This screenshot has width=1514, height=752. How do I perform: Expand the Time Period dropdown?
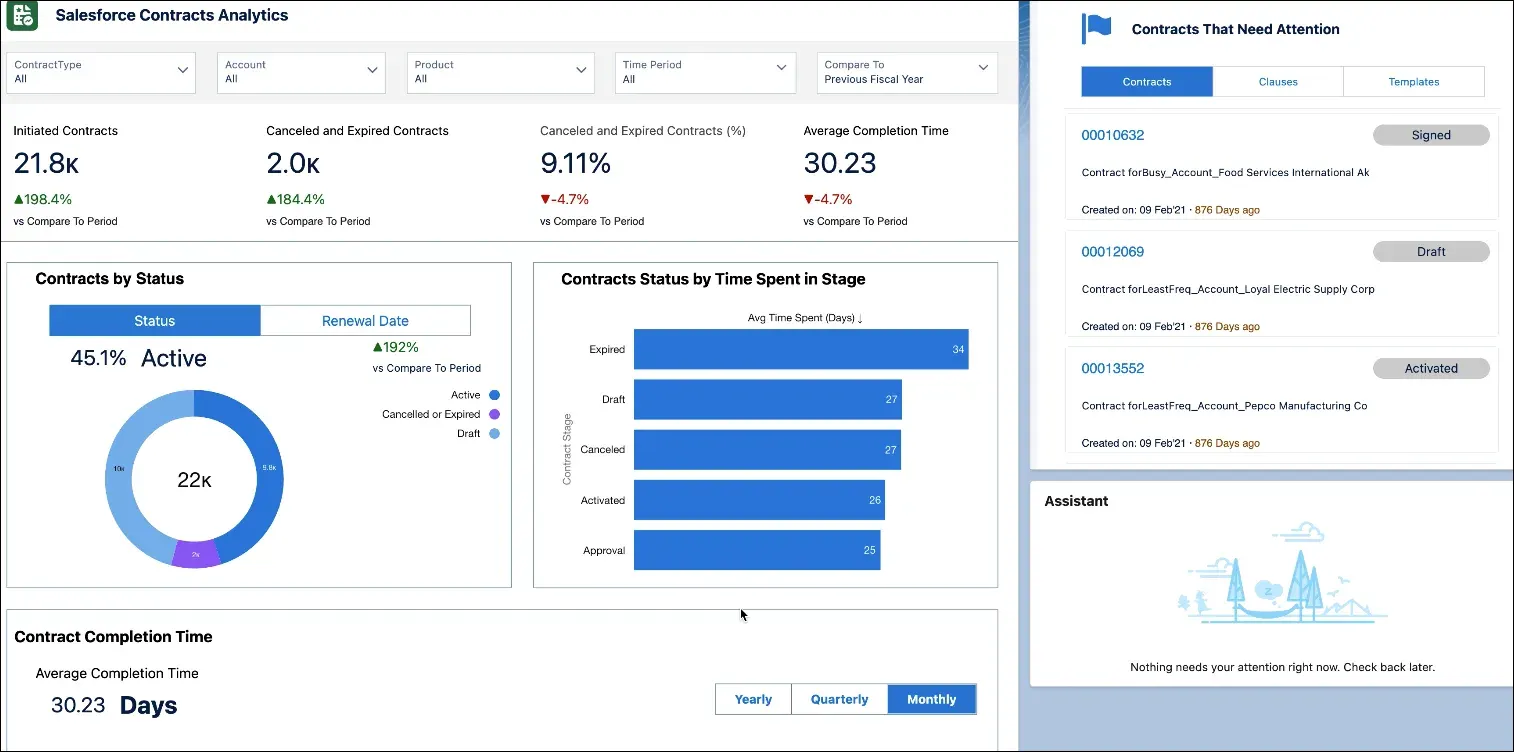(x=781, y=72)
